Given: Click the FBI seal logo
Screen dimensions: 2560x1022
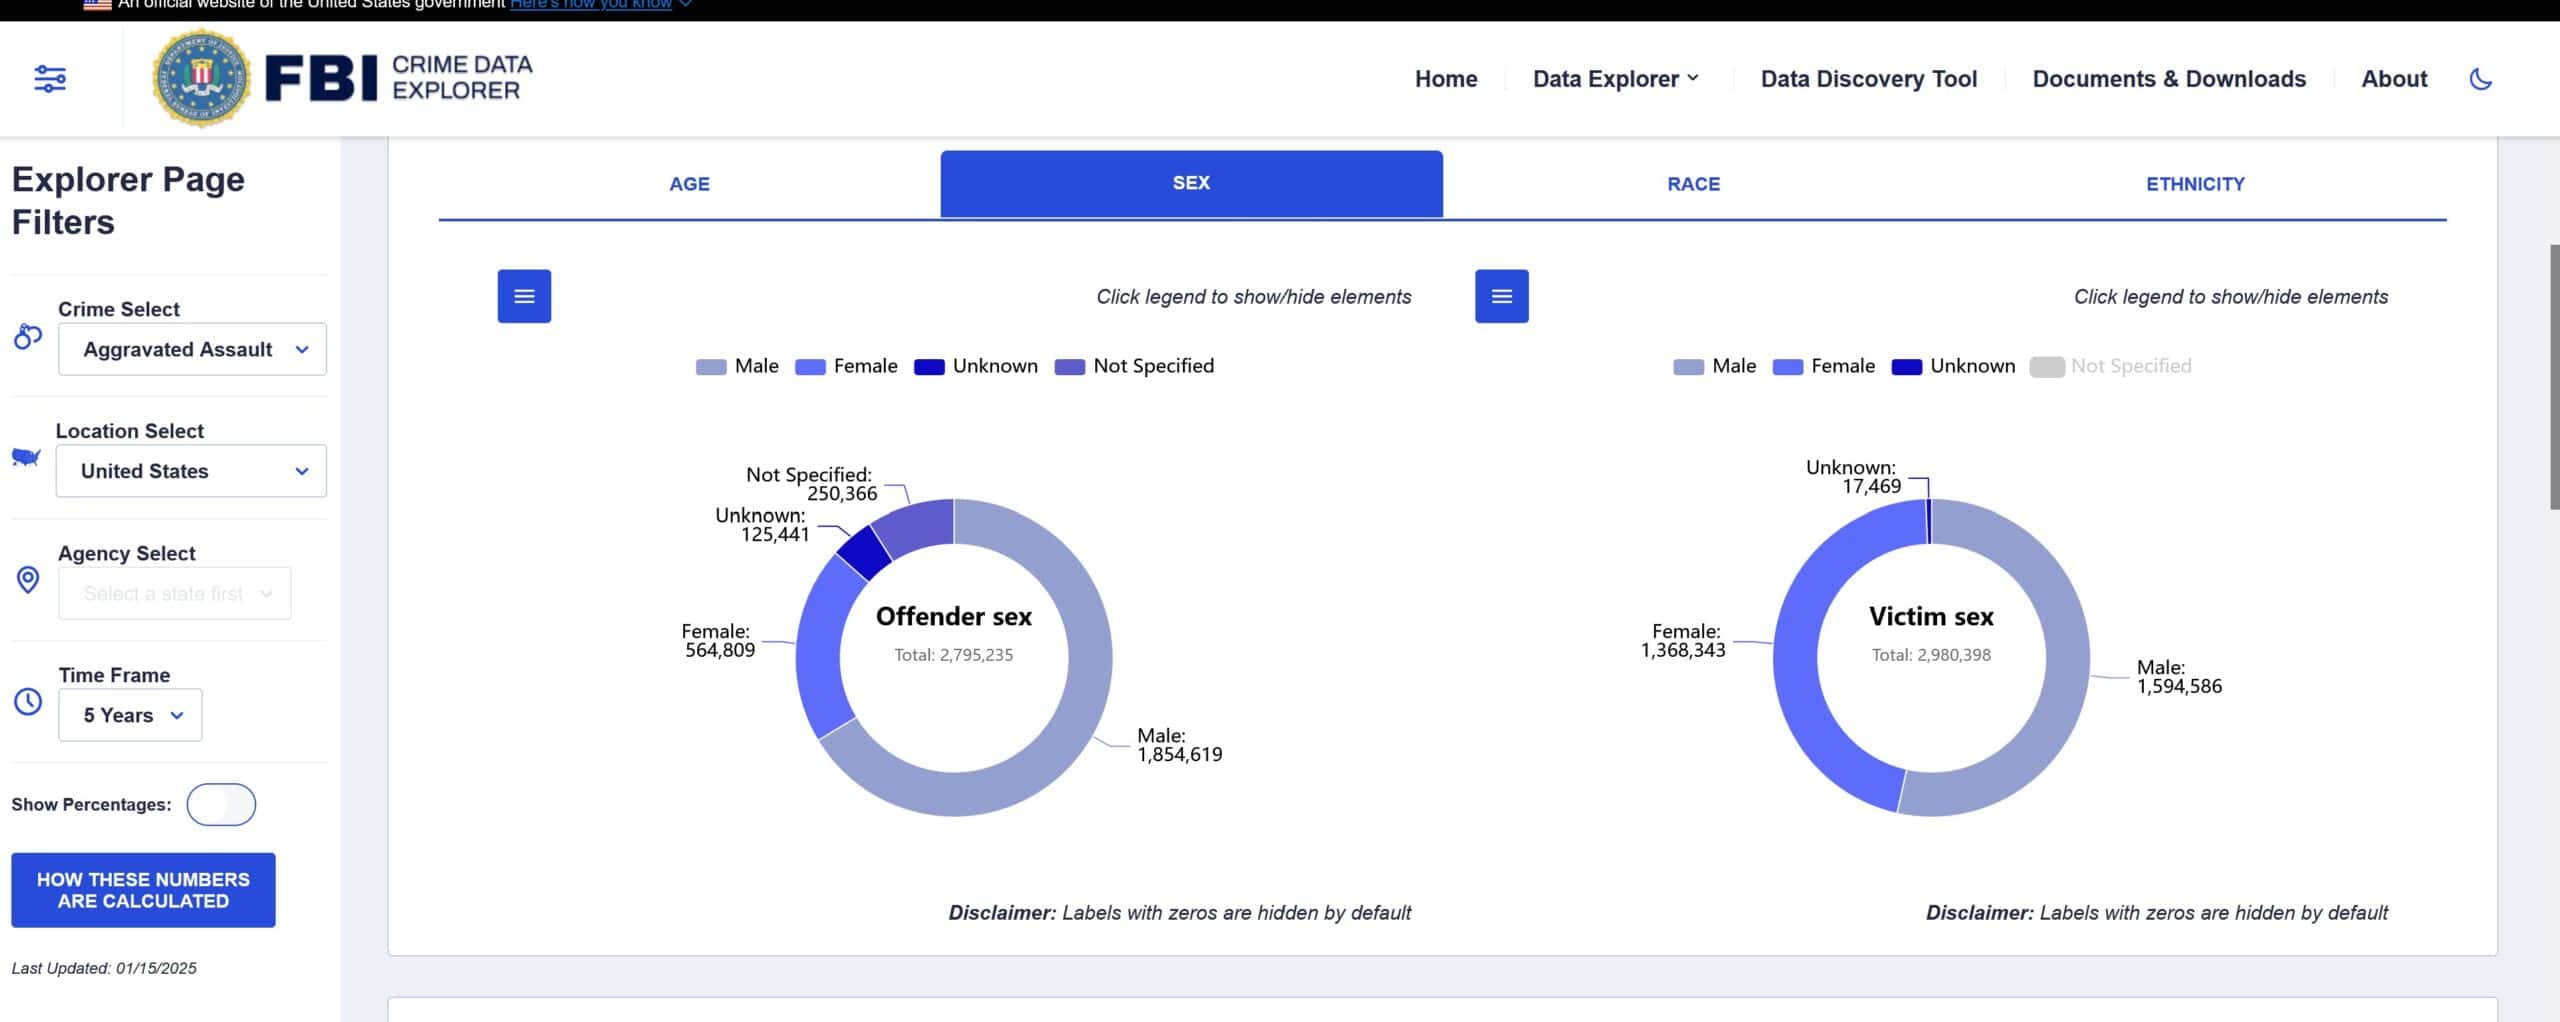Looking at the screenshot, I should pyautogui.click(x=201, y=78).
